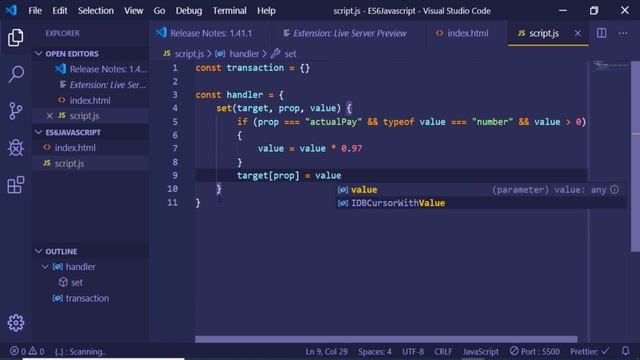Click JavaScript language mode selector
The image size is (640, 360).
click(x=480, y=351)
